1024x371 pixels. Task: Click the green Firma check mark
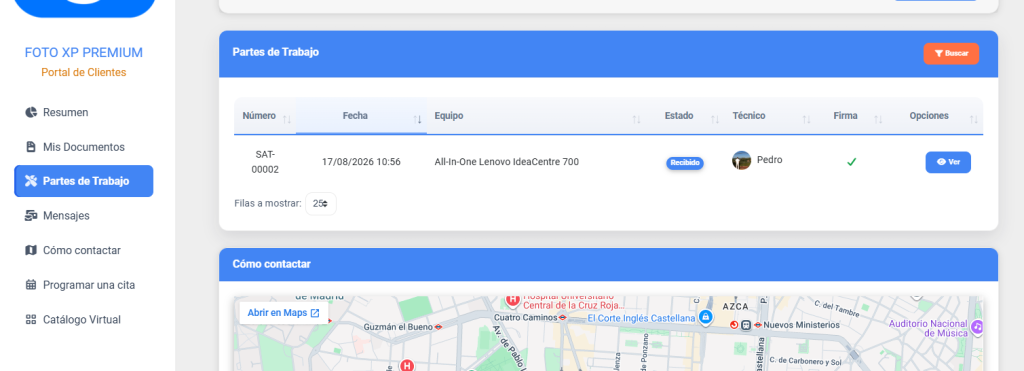pos(851,162)
